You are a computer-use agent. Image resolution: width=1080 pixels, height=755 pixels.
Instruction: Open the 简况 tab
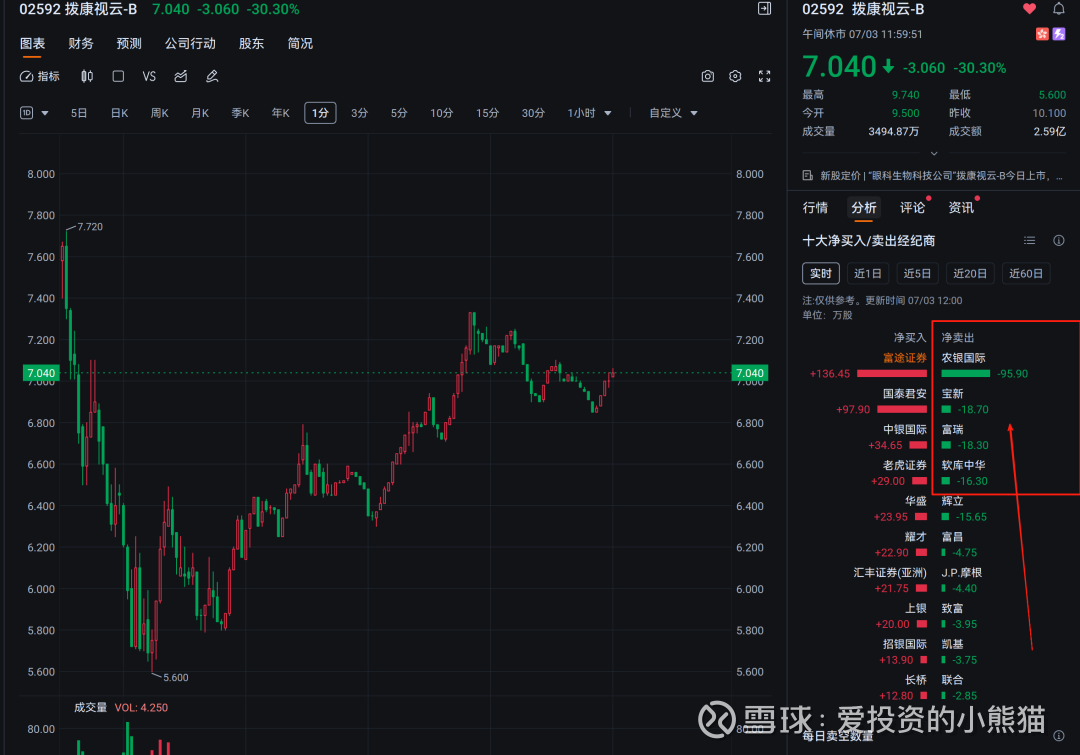(x=300, y=43)
